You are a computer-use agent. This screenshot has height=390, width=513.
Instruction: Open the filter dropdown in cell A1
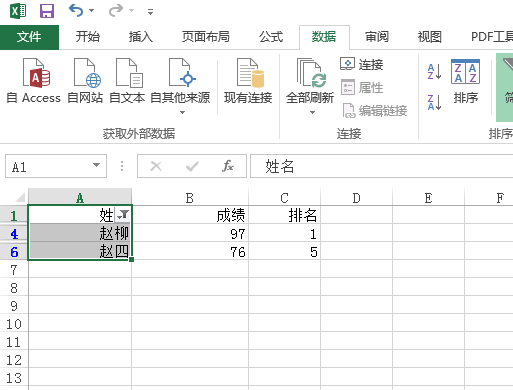point(123,215)
